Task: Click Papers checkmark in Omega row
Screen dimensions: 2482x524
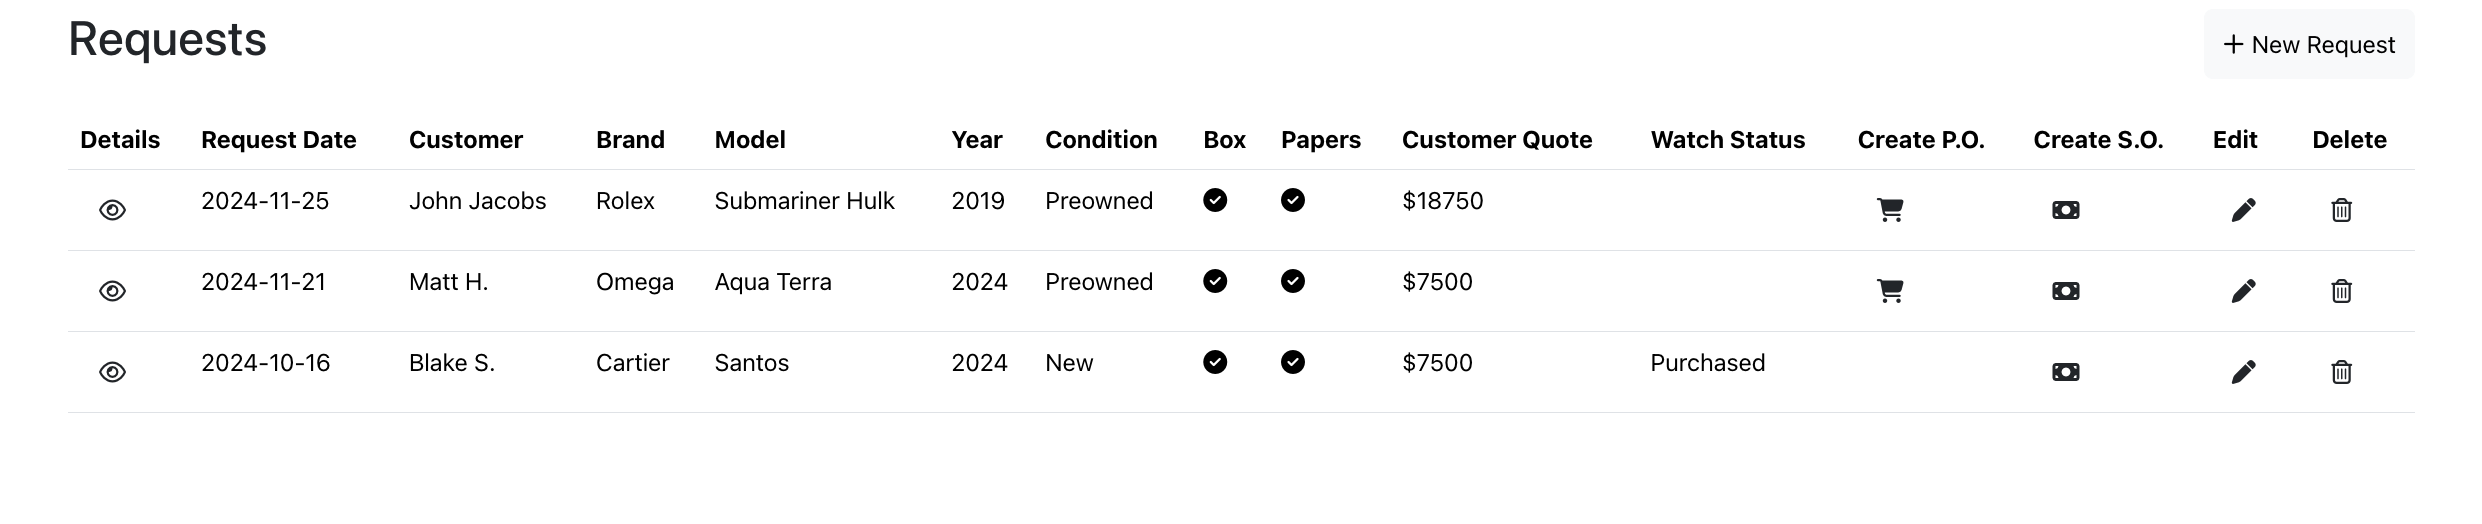Action: [x=1293, y=281]
